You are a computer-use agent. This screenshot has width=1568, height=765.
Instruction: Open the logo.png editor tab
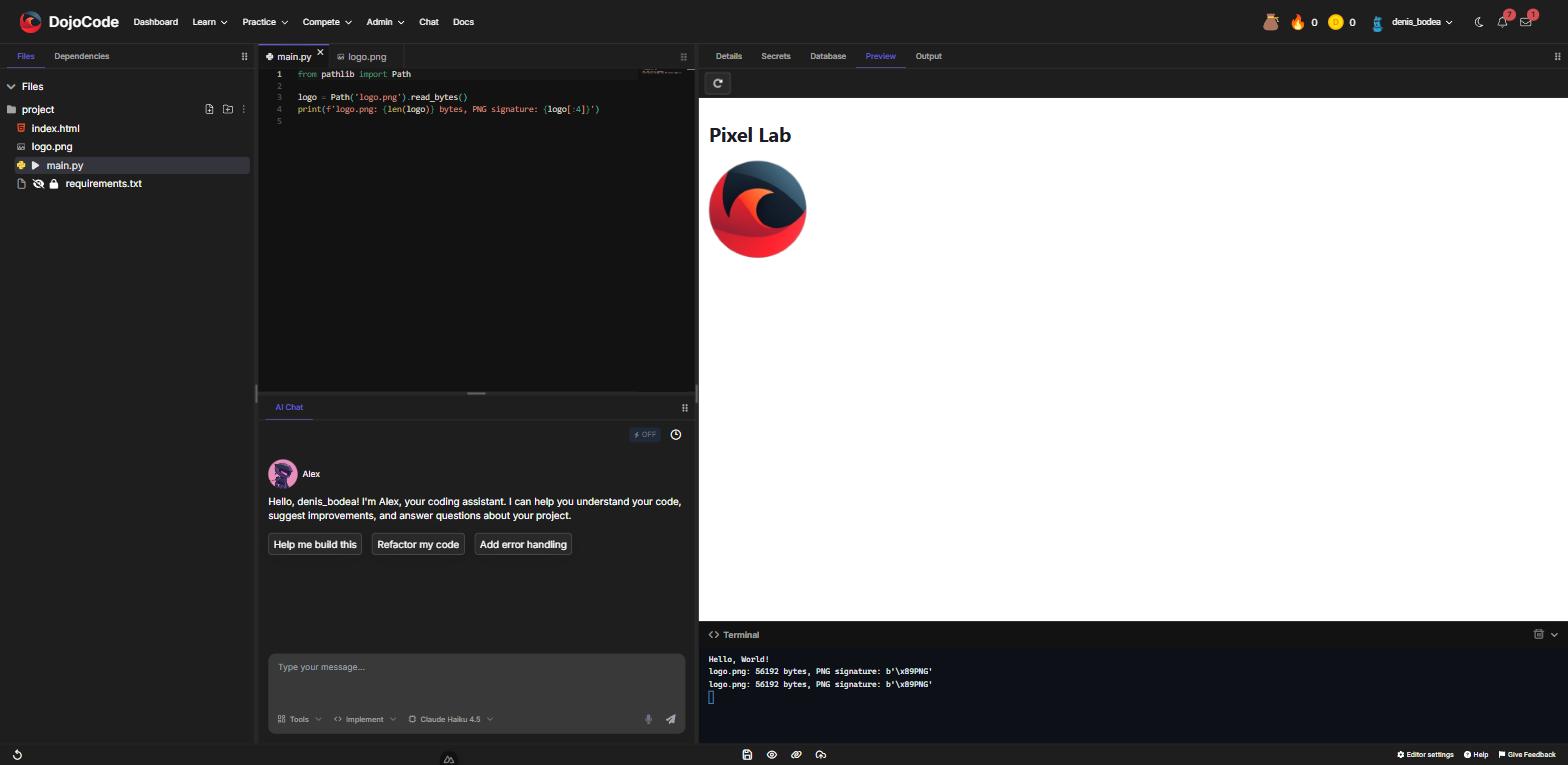362,57
